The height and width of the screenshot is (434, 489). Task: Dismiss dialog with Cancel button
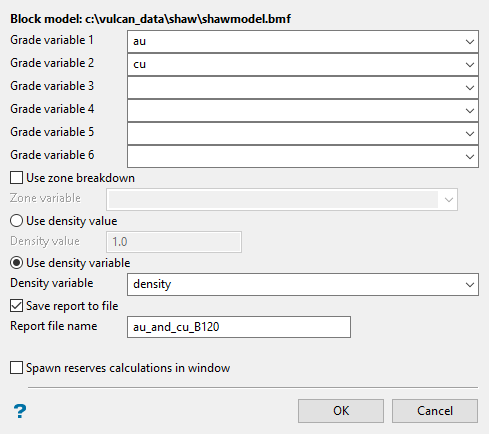435,411
